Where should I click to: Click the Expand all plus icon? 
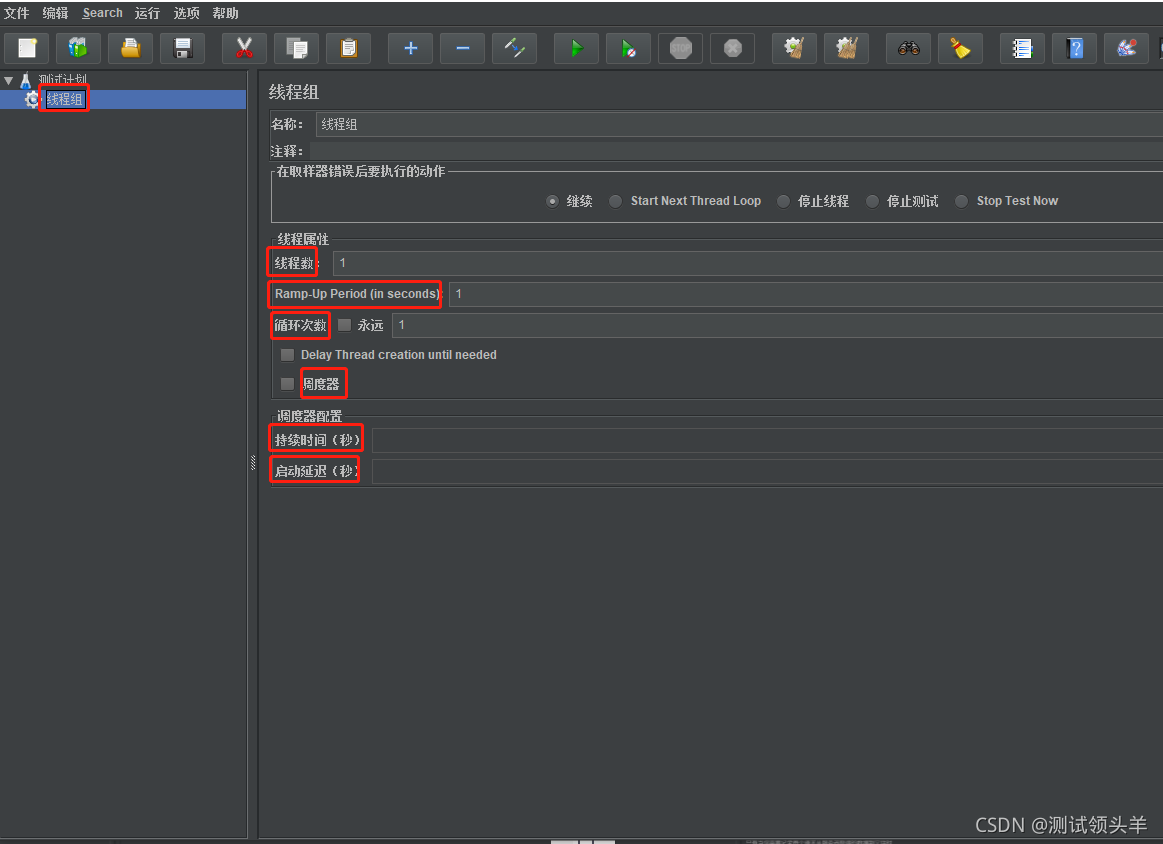tap(410, 48)
